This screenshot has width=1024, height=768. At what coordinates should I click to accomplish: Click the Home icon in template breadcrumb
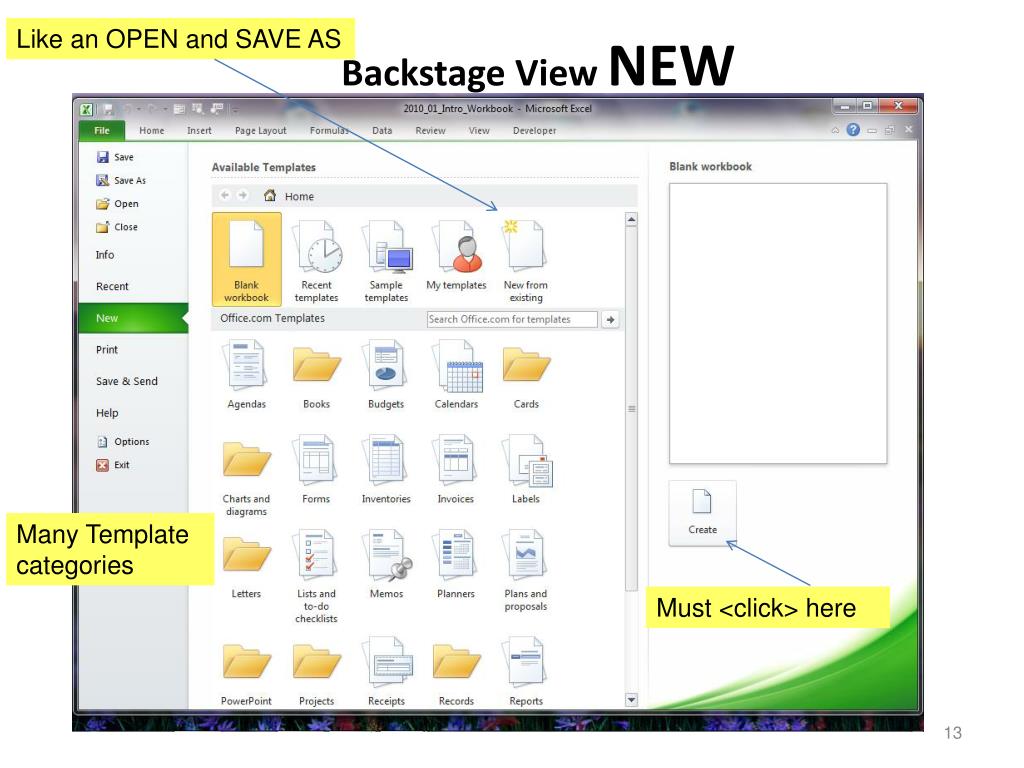pos(270,195)
